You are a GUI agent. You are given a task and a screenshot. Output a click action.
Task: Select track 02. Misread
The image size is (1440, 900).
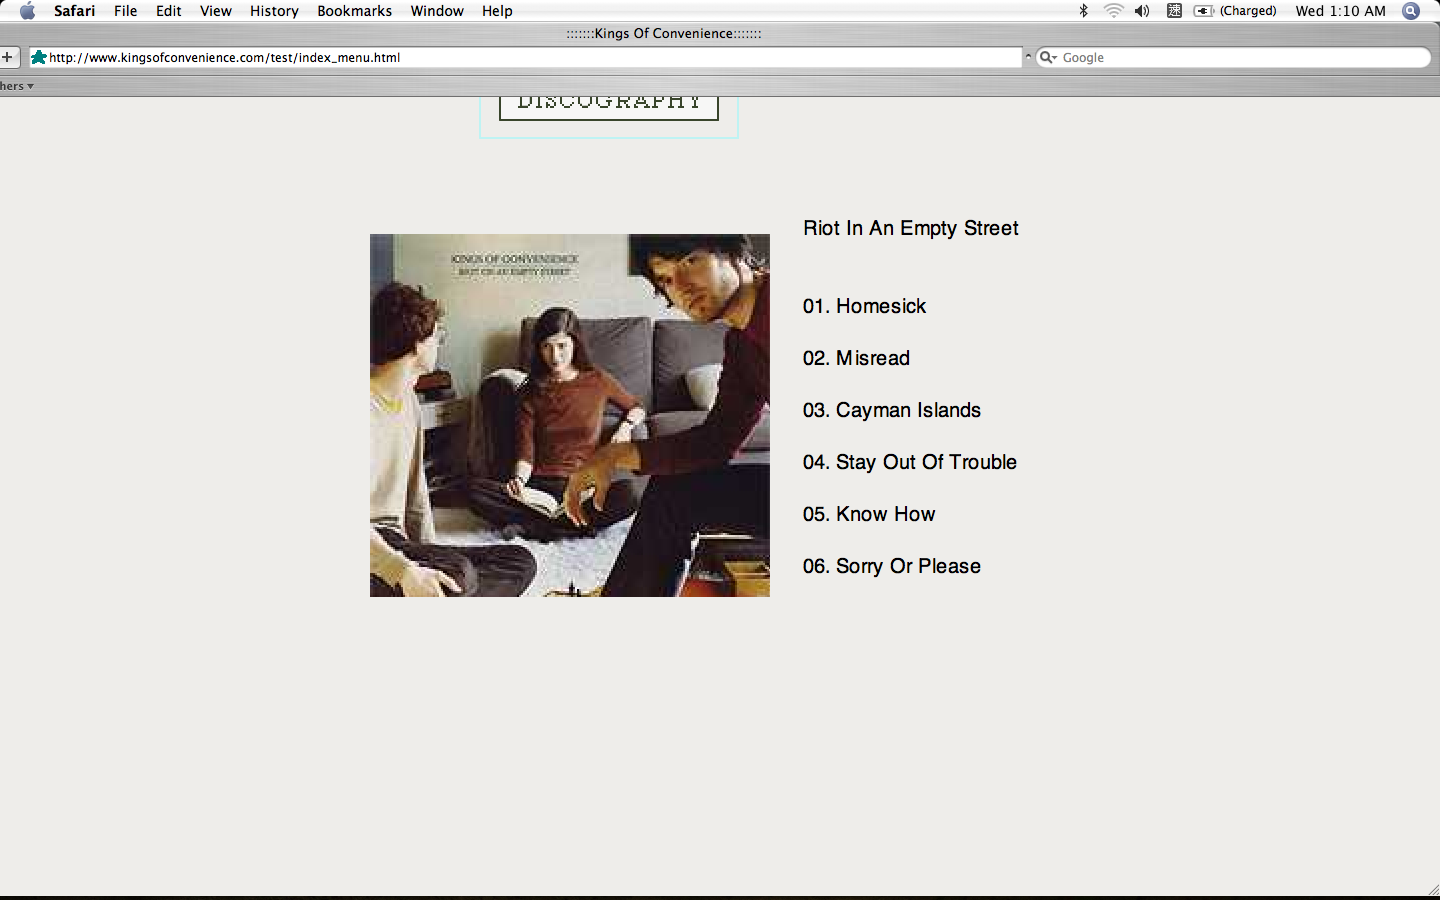click(857, 358)
